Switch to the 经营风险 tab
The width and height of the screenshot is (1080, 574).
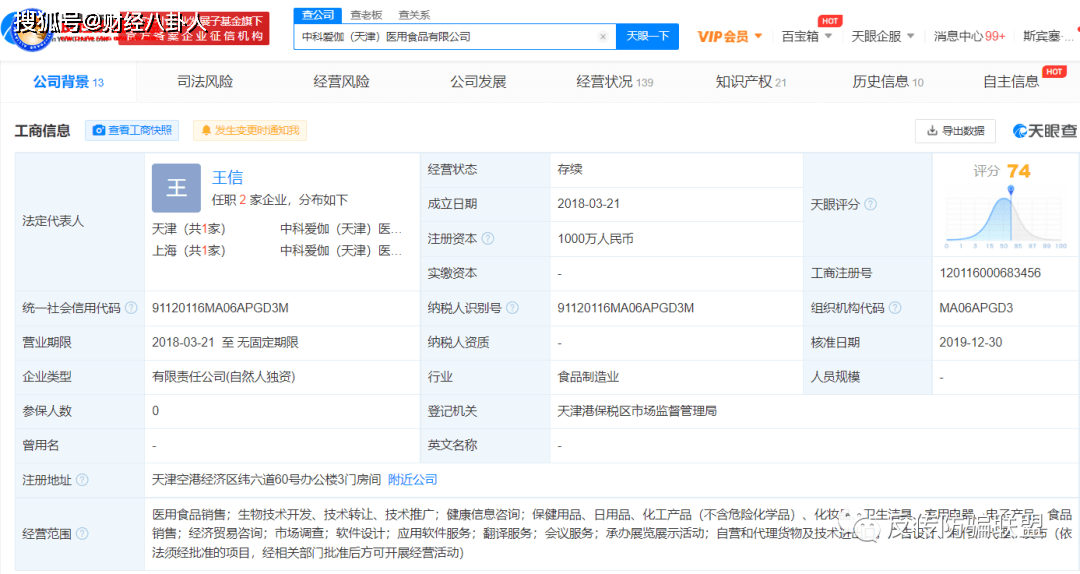tap(341, 82)
